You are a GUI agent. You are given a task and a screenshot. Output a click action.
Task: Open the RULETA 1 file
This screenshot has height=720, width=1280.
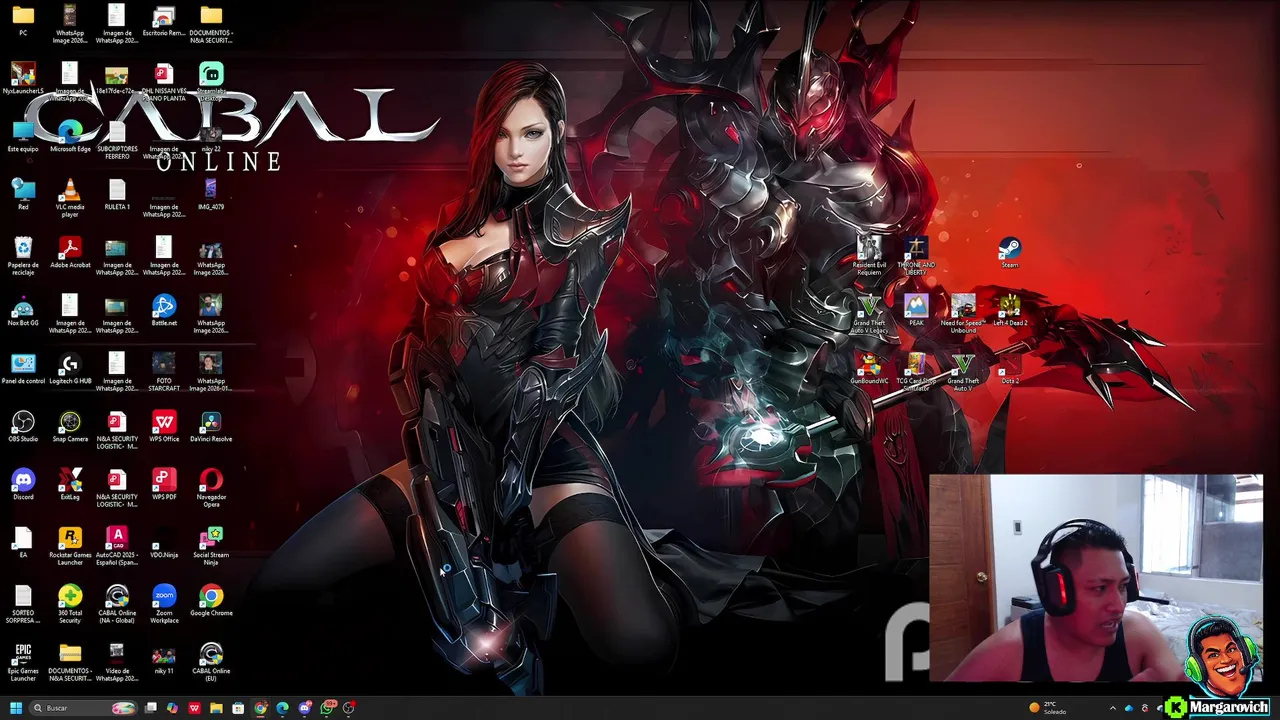(x=117, y=194)
